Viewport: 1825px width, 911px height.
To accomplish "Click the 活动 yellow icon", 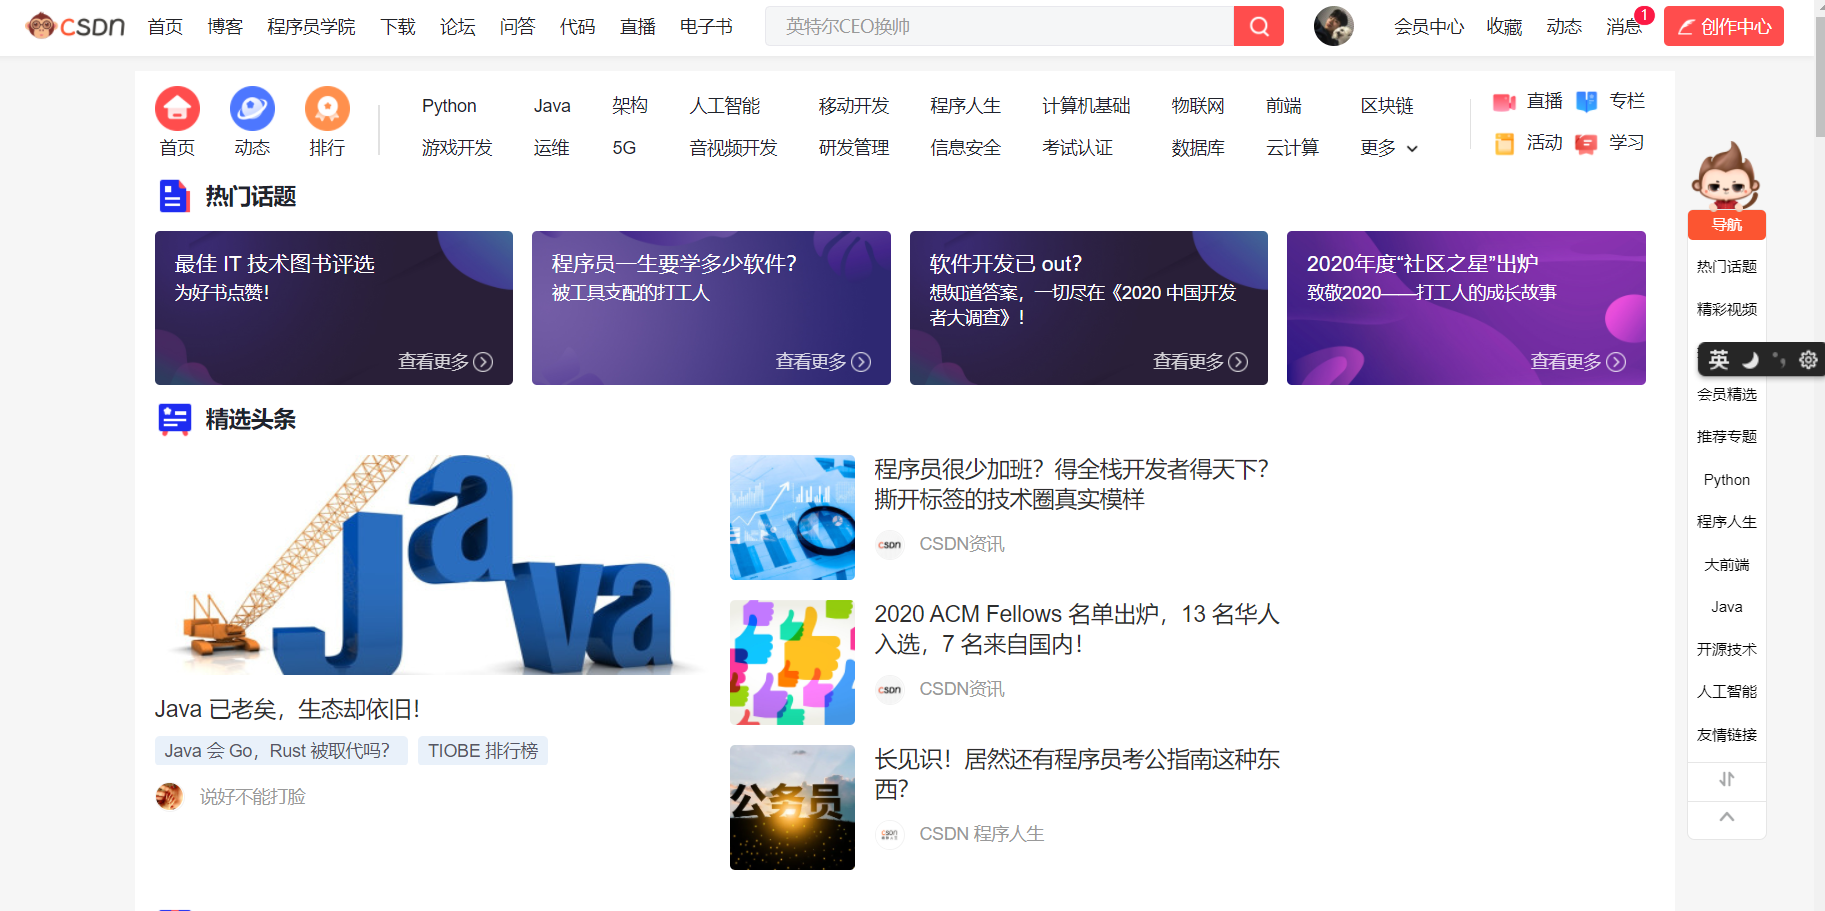I will click(x=1504, y=144).
